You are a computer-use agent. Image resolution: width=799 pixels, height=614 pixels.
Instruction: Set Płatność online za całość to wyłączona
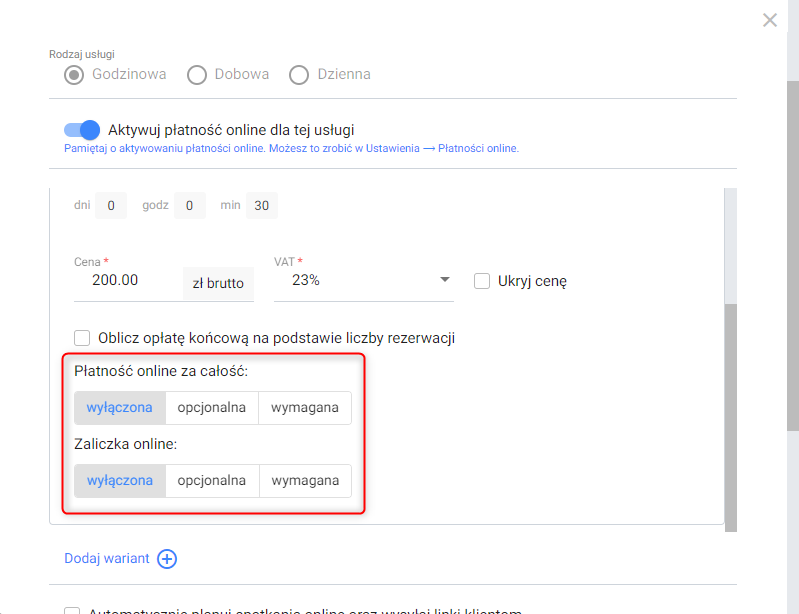click(120, 408)
